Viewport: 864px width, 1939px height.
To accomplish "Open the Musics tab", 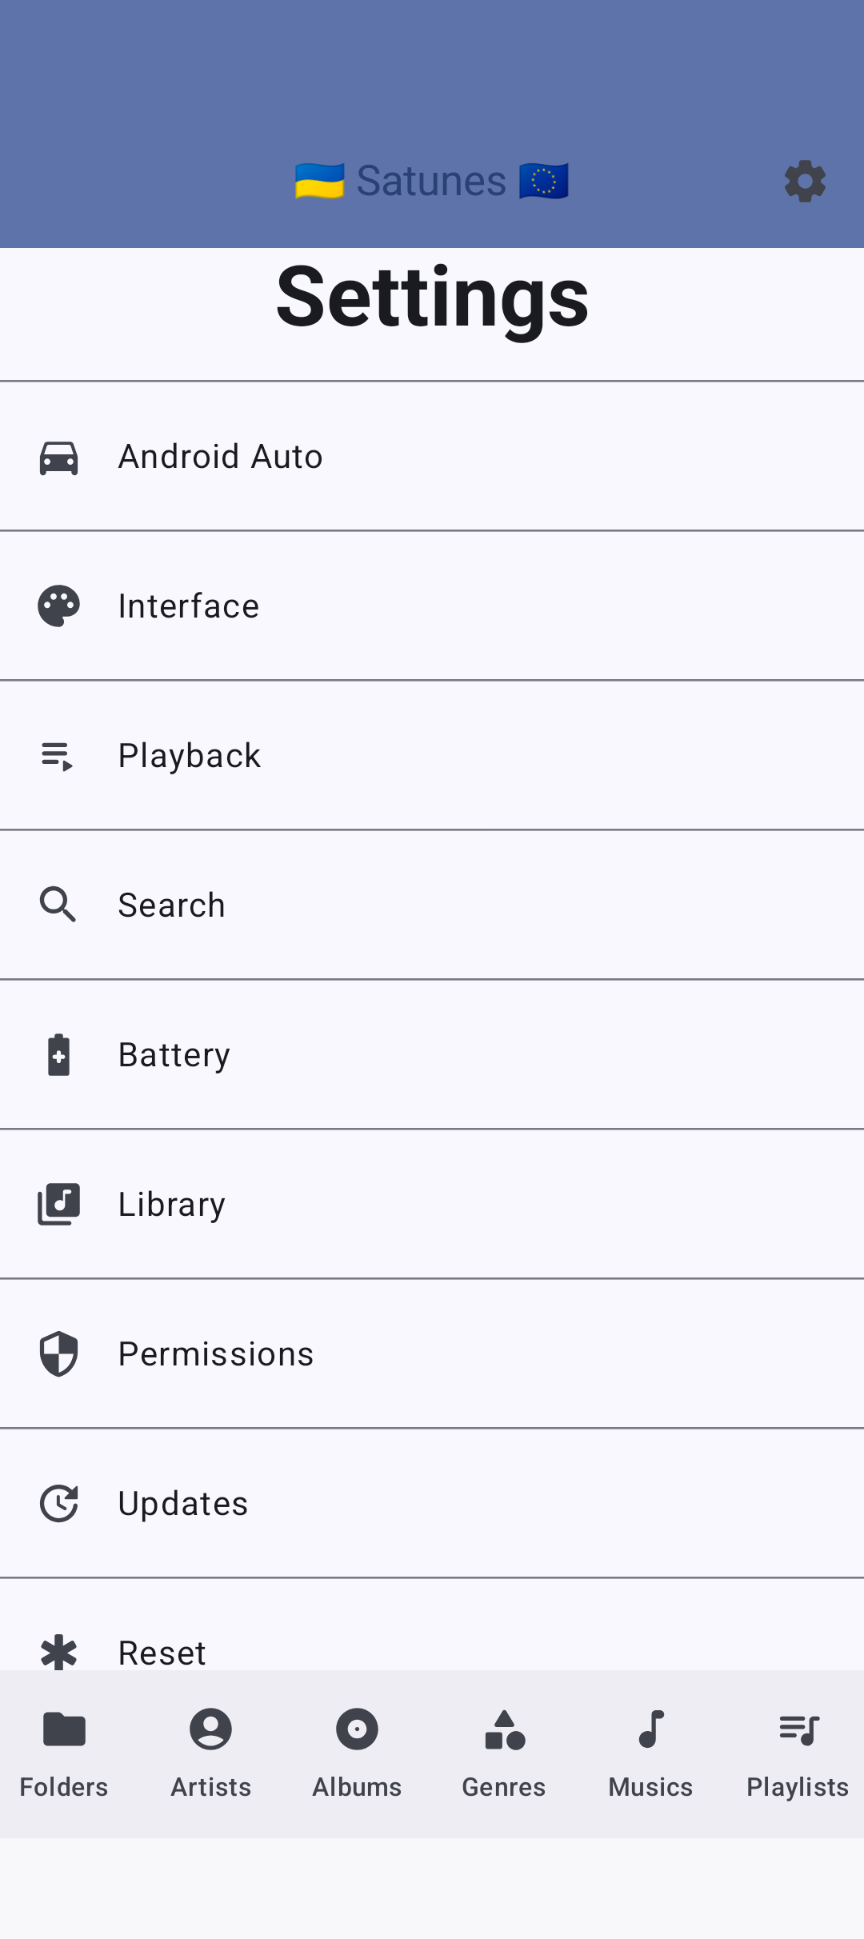I will pos(651,1752).
